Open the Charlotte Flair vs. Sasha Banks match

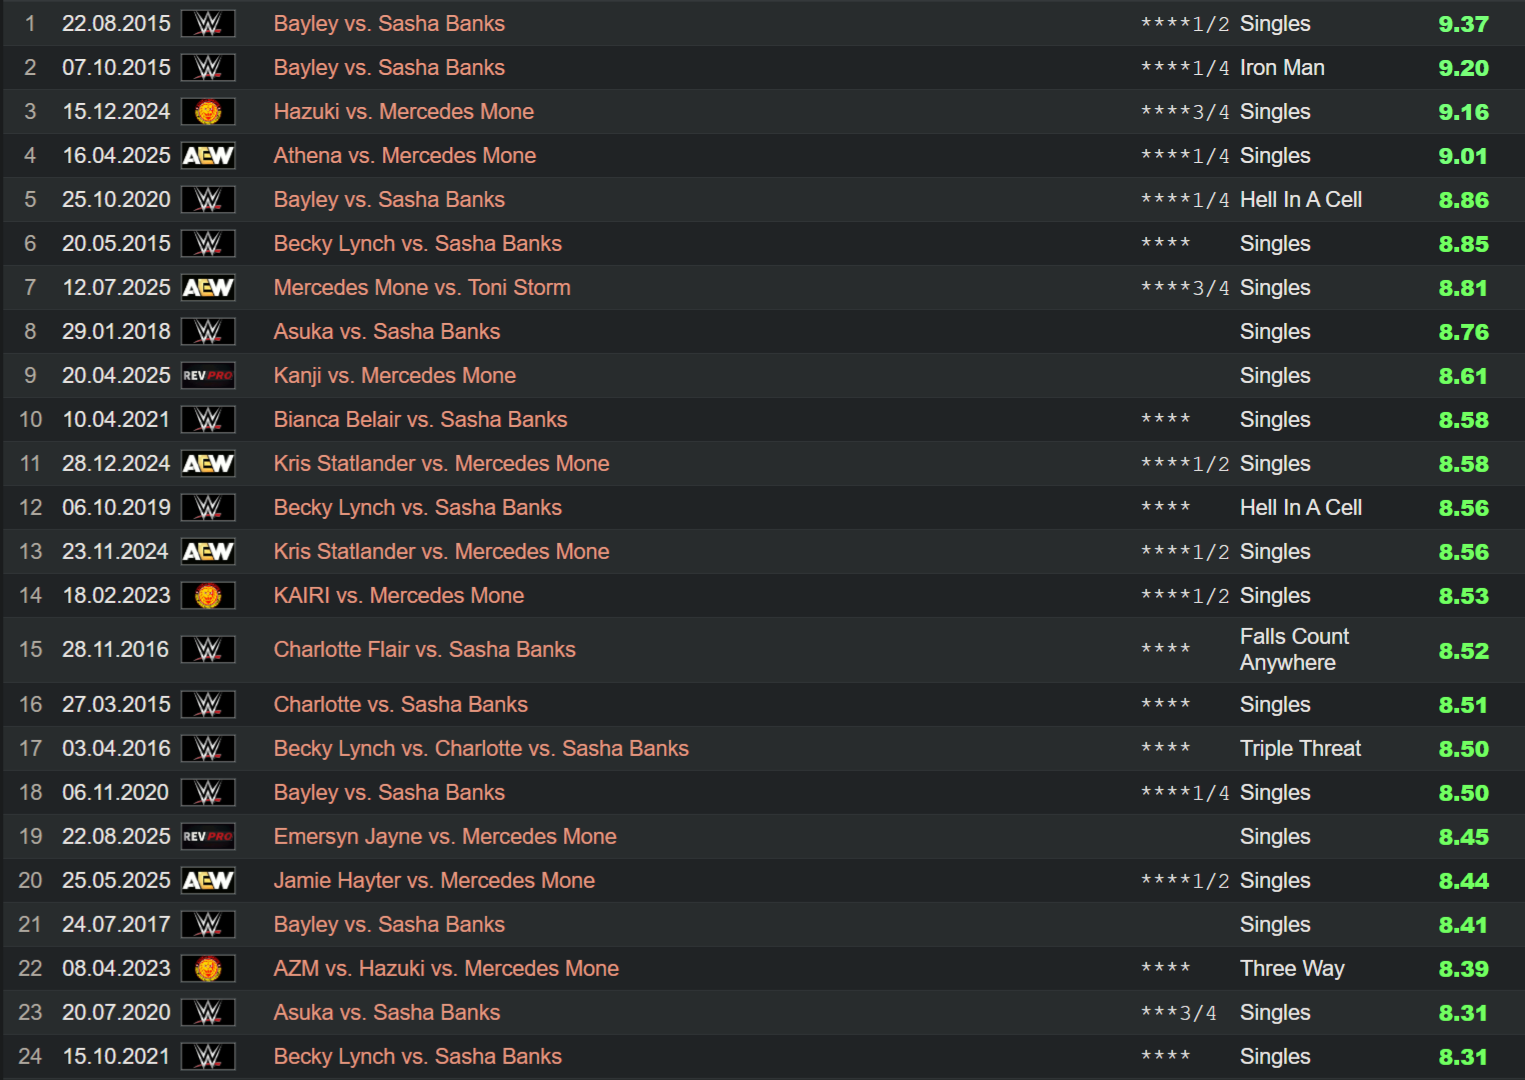[x=425, y=650]
